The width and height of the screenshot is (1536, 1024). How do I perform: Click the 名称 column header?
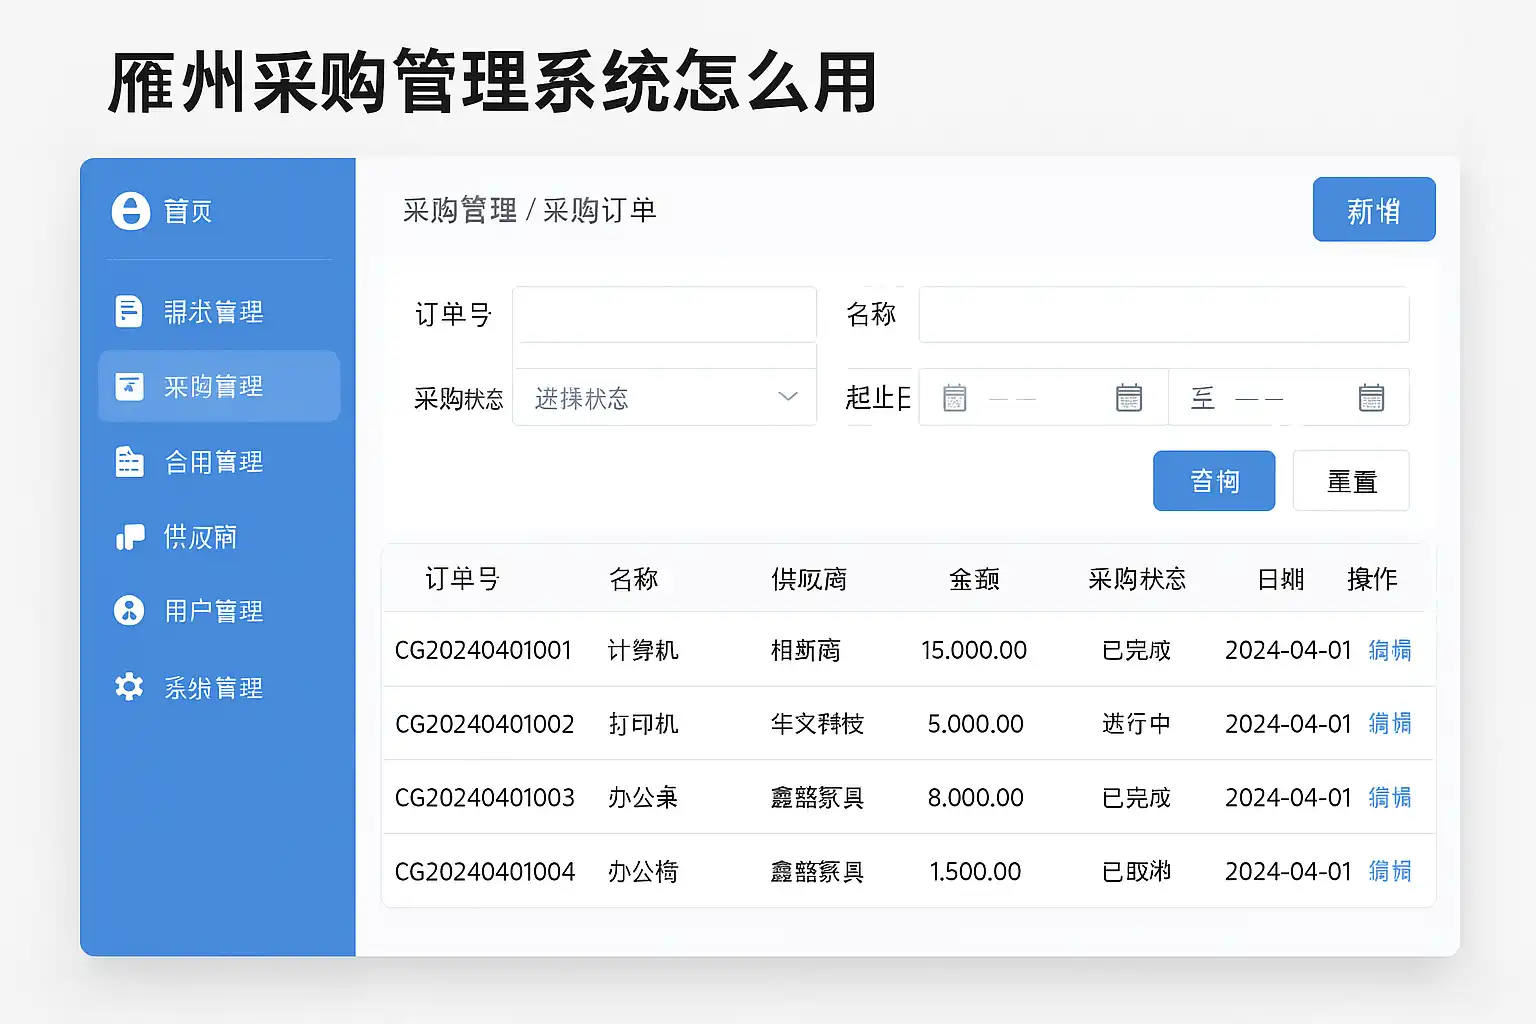[633, 579]
